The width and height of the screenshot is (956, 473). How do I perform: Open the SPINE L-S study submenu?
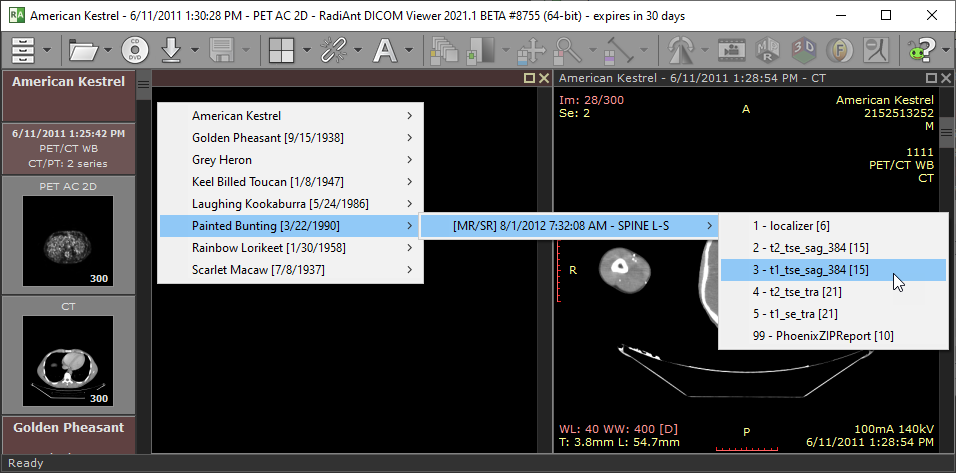coord(569,226)
